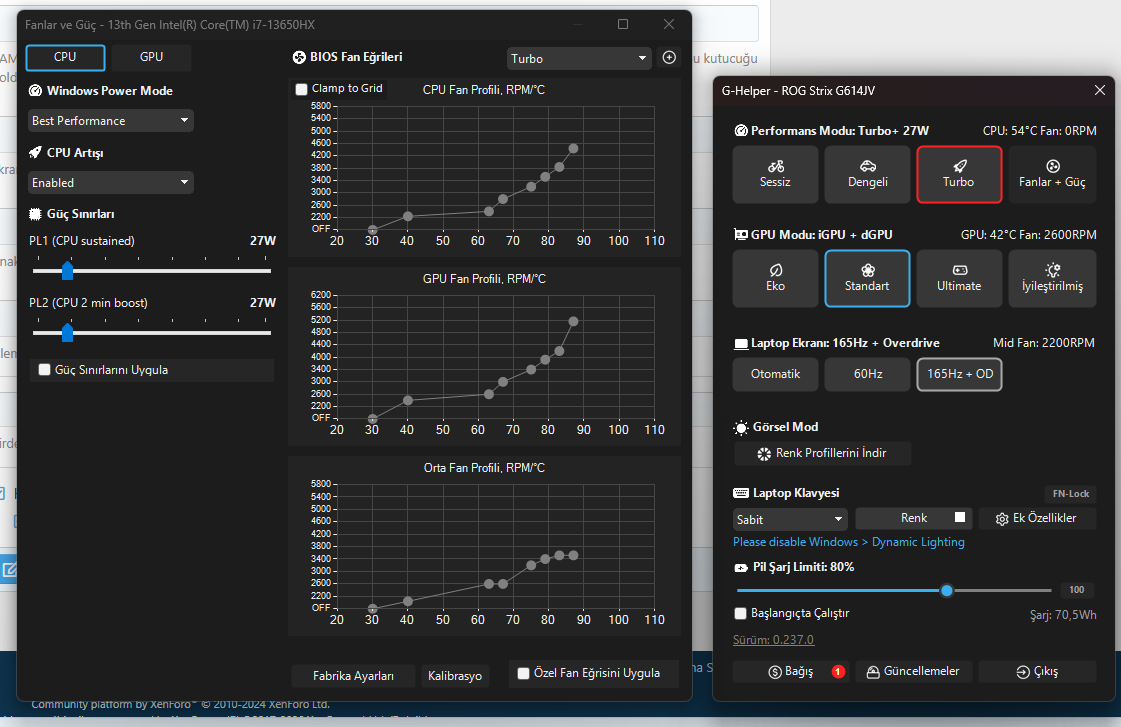The height and width of the screenshot is (727, 1121).
Task: Select the Turbo performance mode
Action: [x=959, y=174]
